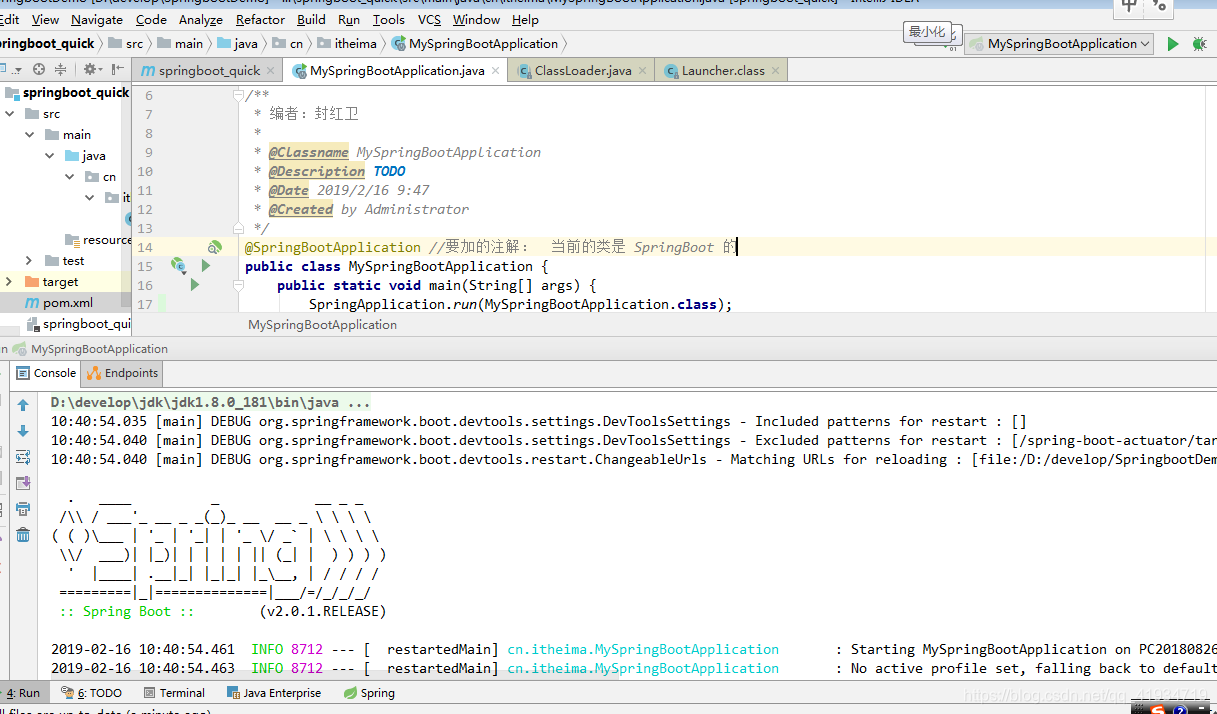
Task: Expand the target folder node
Action: tap(9, 281)
